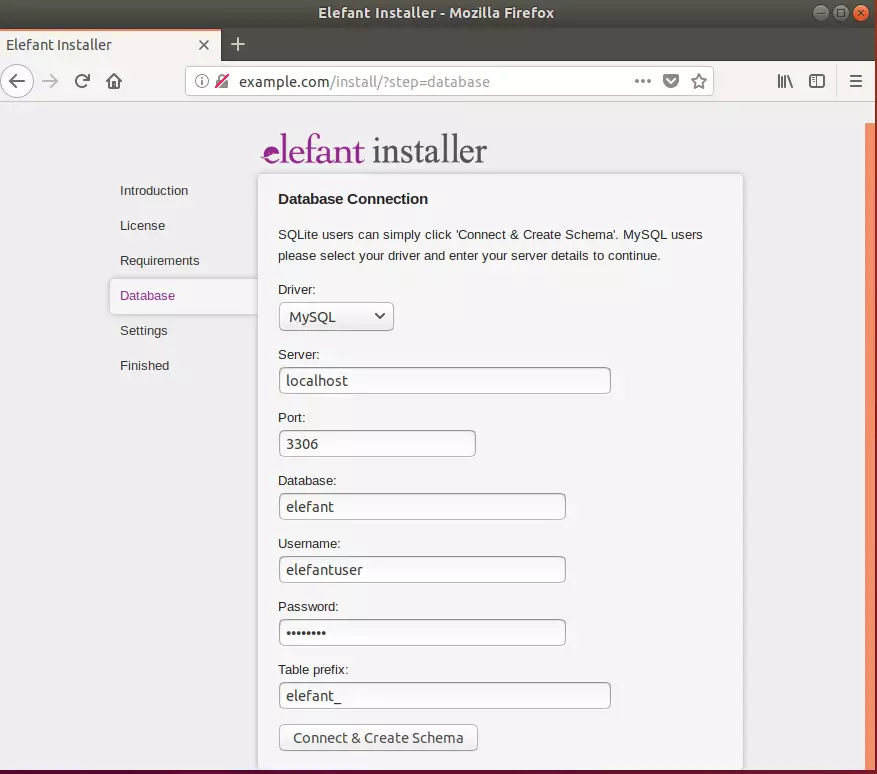Focus the Password input field

tap(422, 633)
